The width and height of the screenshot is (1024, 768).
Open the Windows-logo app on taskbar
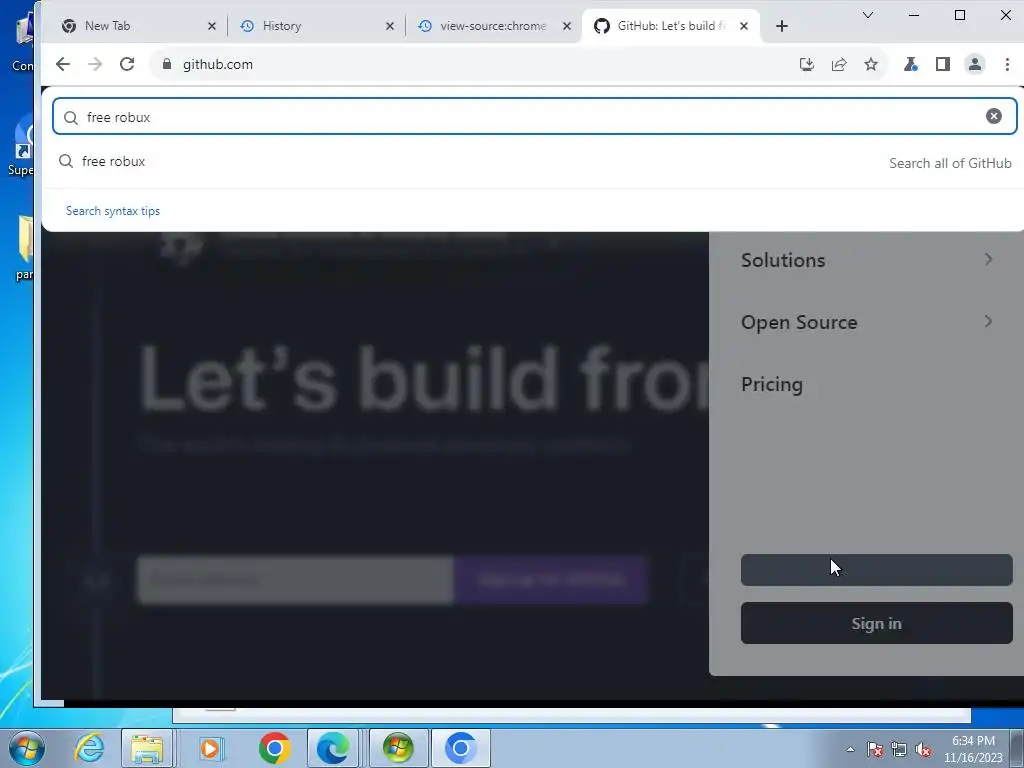tap(398, 748)
